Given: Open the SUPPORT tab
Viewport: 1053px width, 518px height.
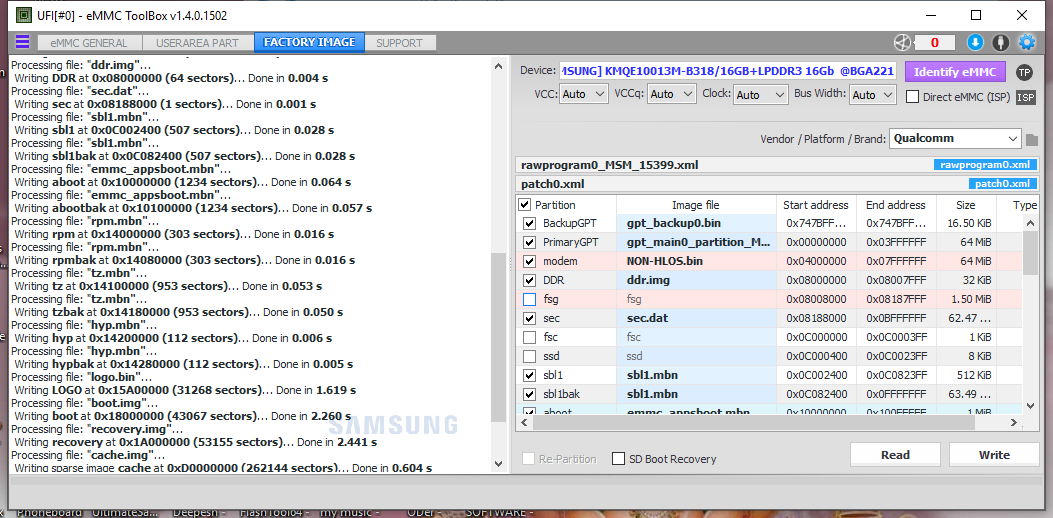Looking at the screenshot, I should point(400,43).
